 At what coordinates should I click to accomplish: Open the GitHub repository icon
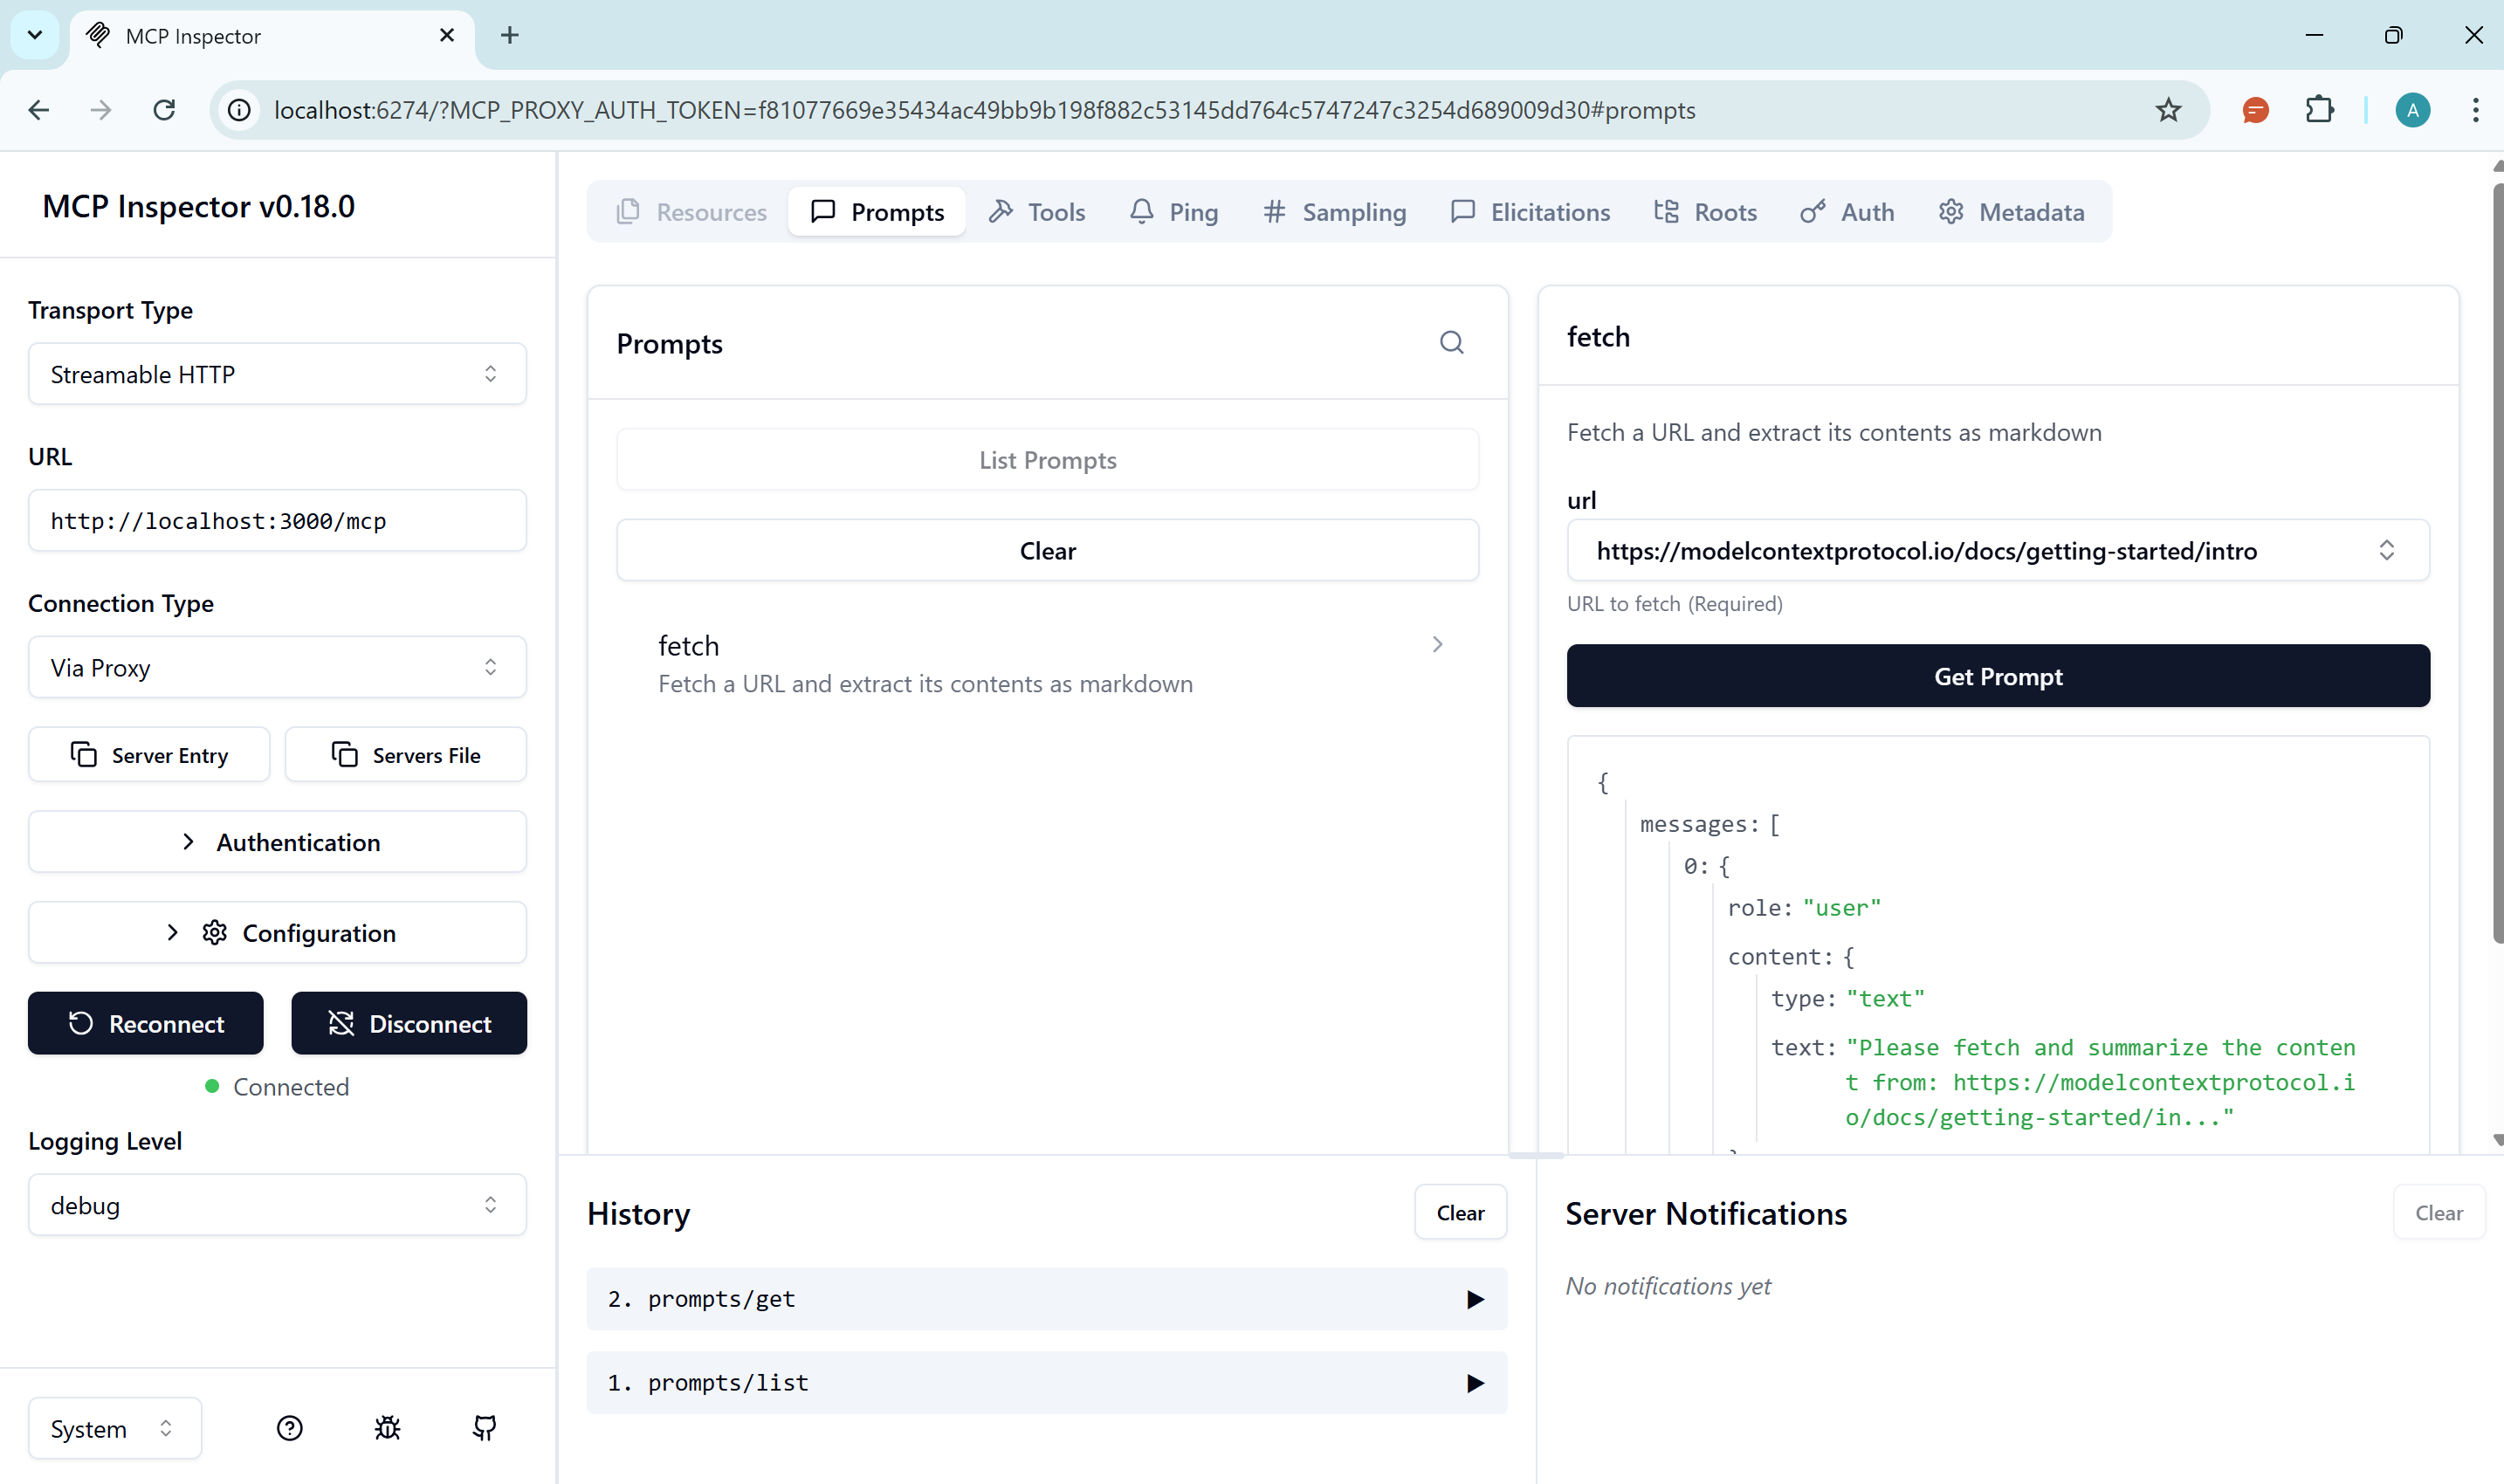(x=484, y=1427)
